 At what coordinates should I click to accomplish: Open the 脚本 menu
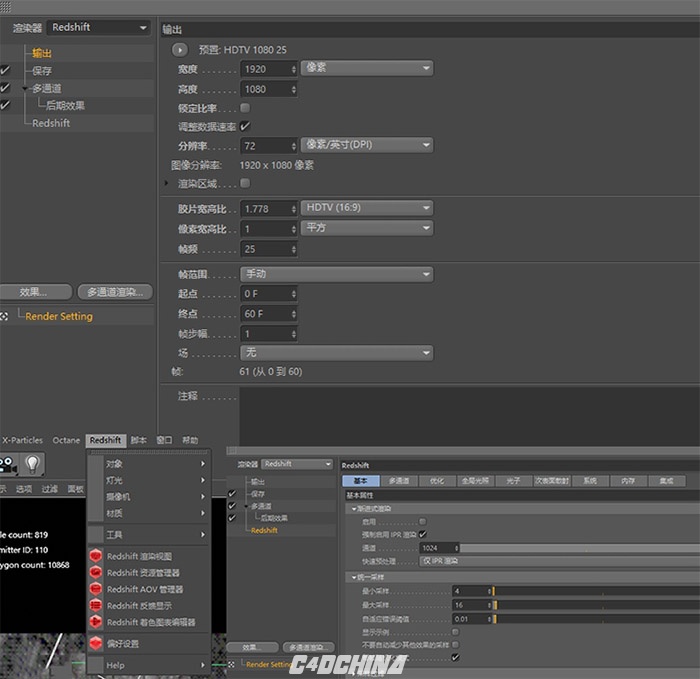(x=138, y=440)
